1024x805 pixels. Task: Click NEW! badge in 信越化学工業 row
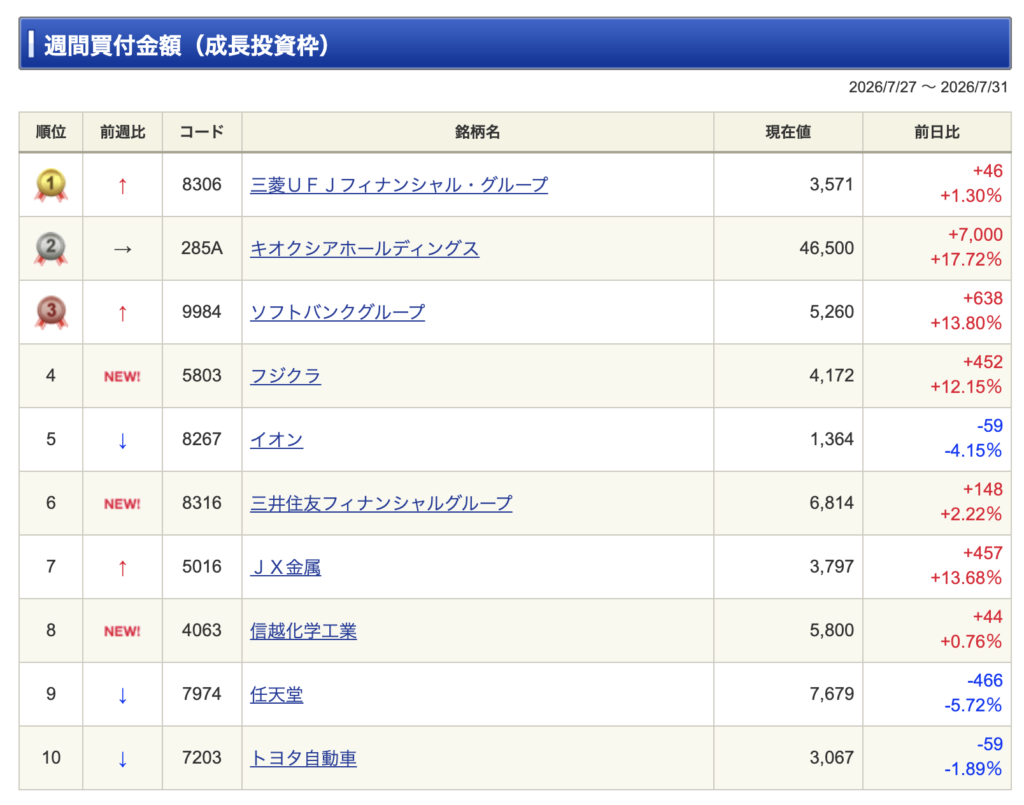coord(122,631)
